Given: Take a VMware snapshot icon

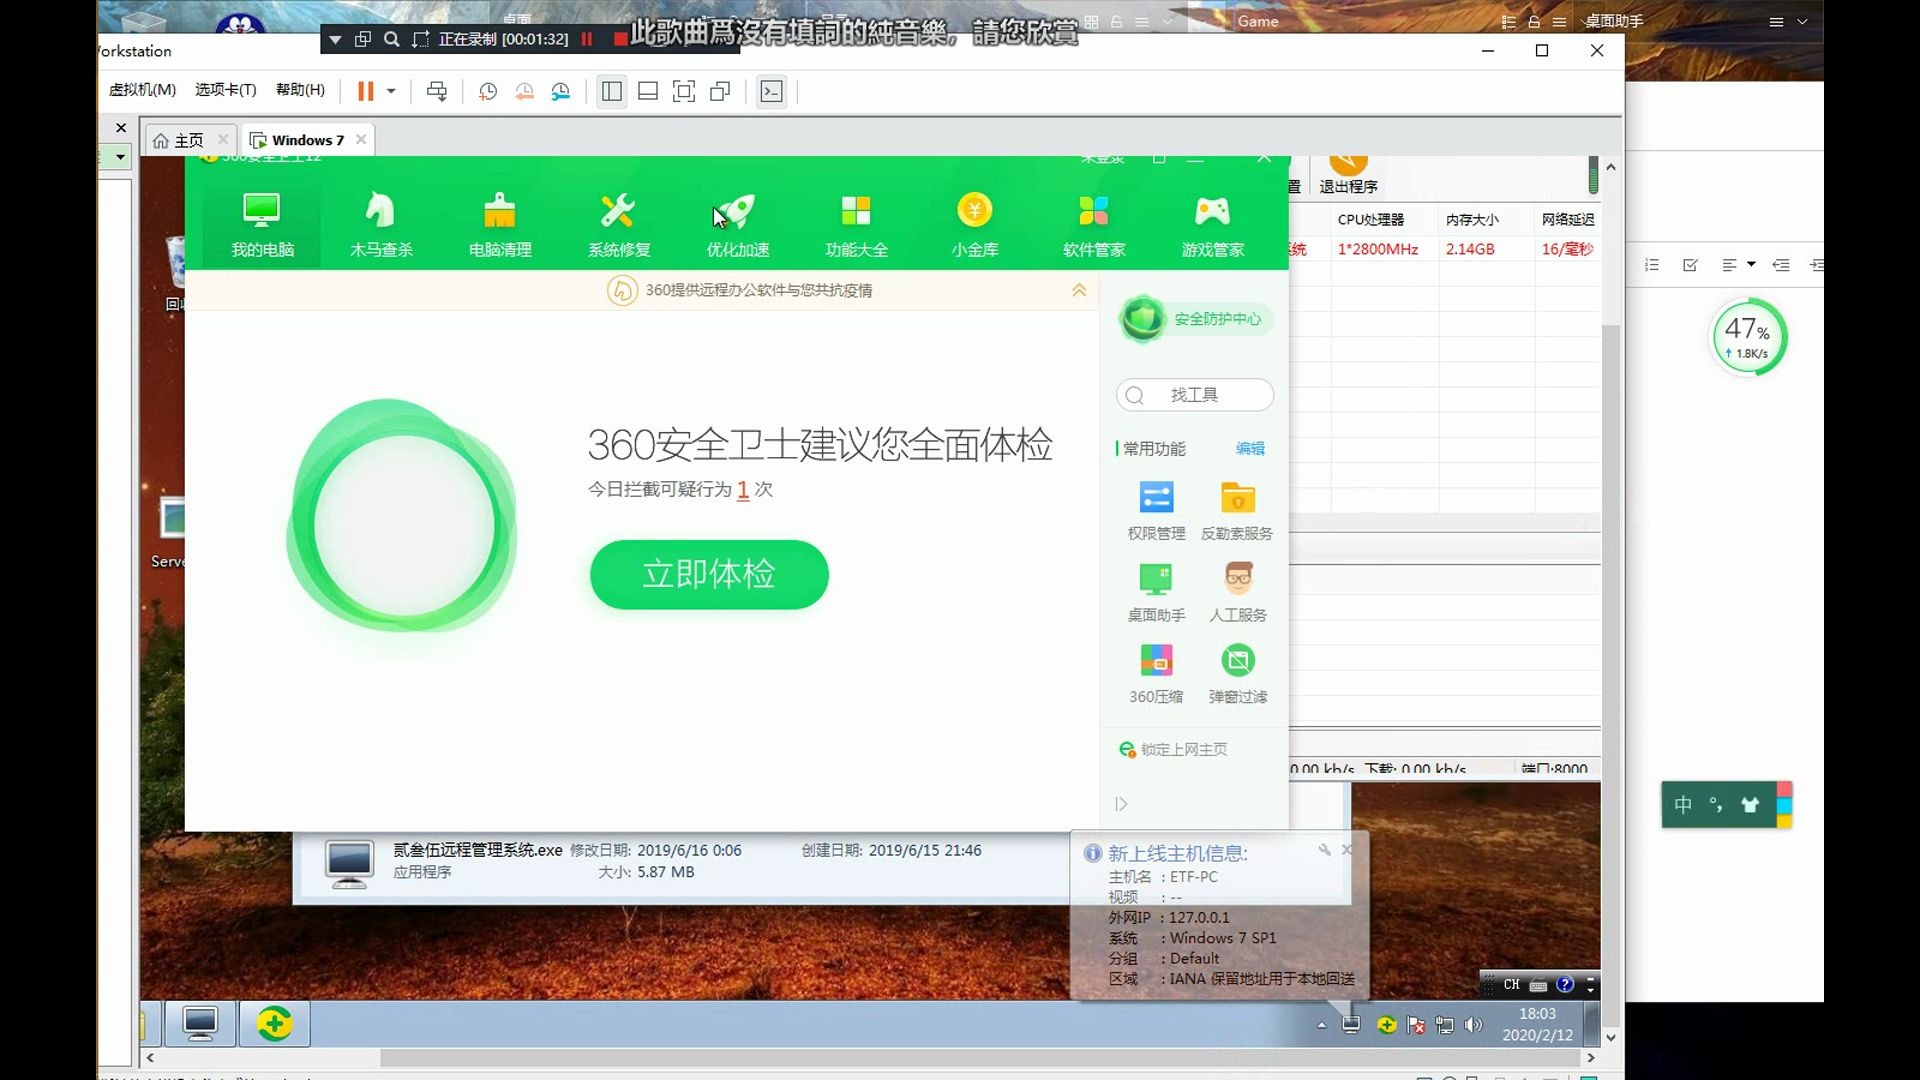Looking at the screenshot, I should pyautogui.click(x=488, y=91).
